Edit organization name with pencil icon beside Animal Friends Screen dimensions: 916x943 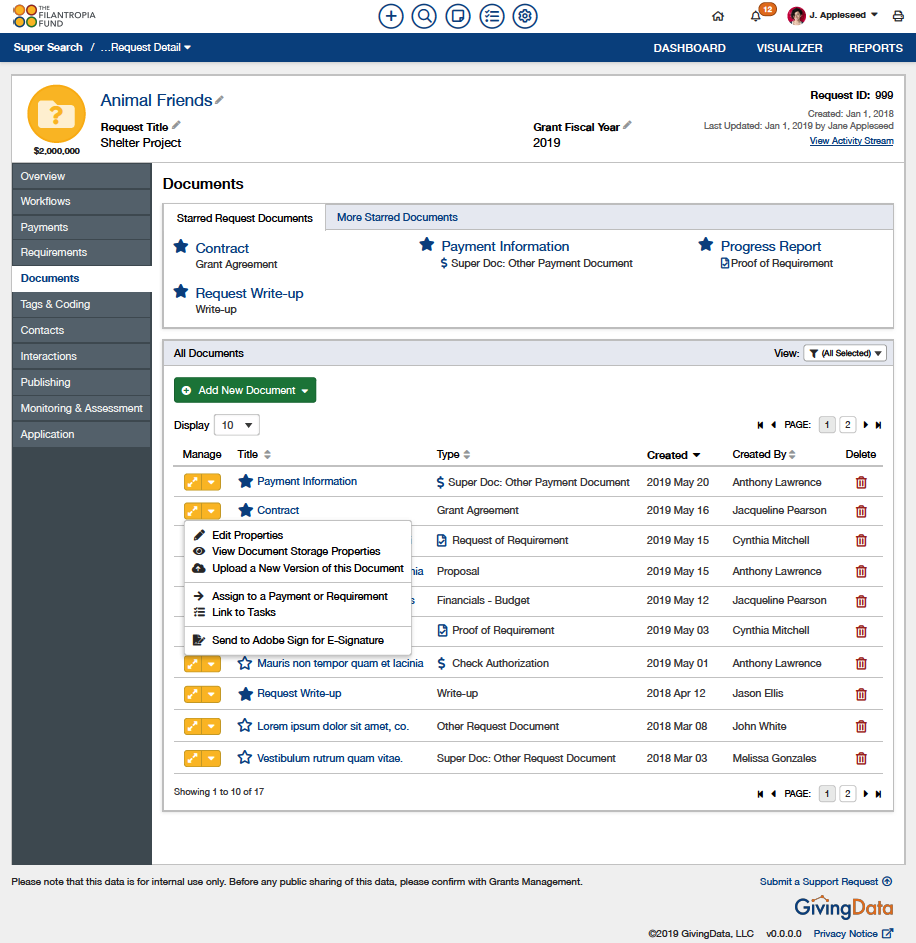pos(220,100)
